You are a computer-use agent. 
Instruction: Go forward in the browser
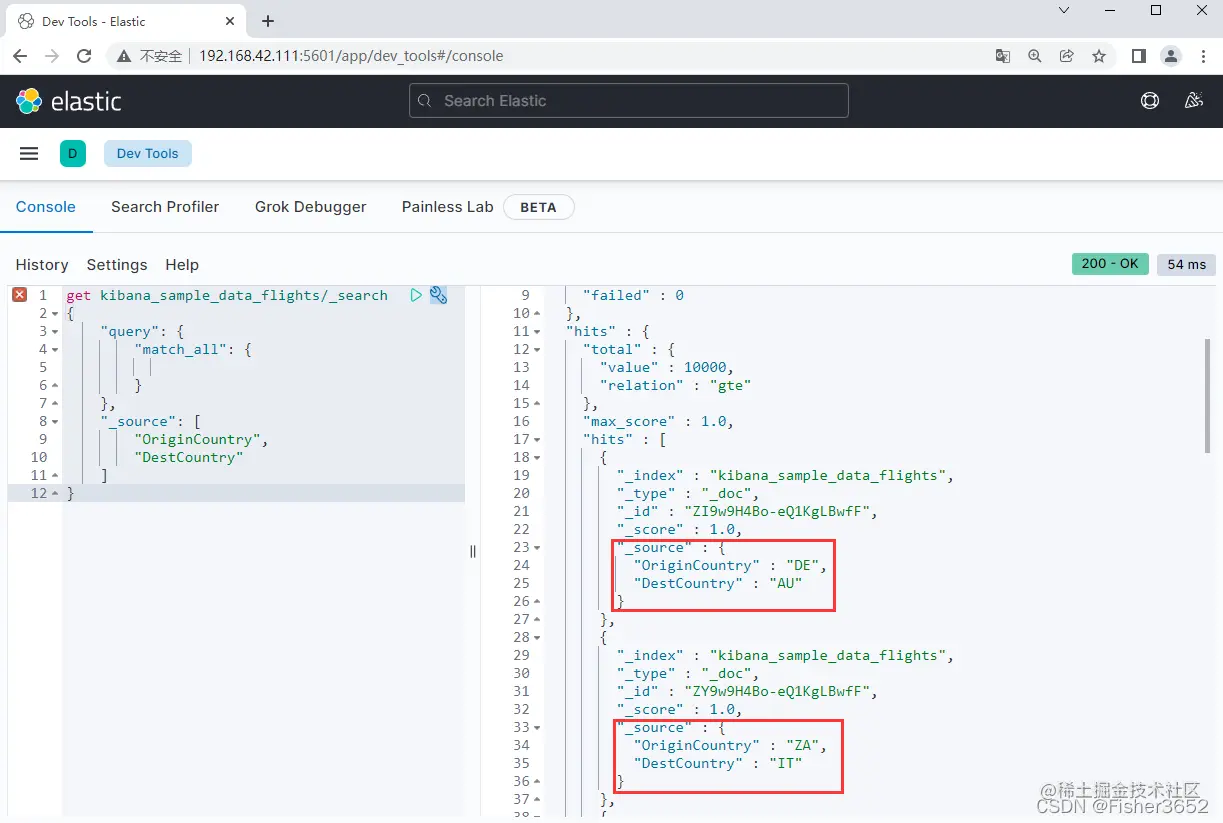52,56
